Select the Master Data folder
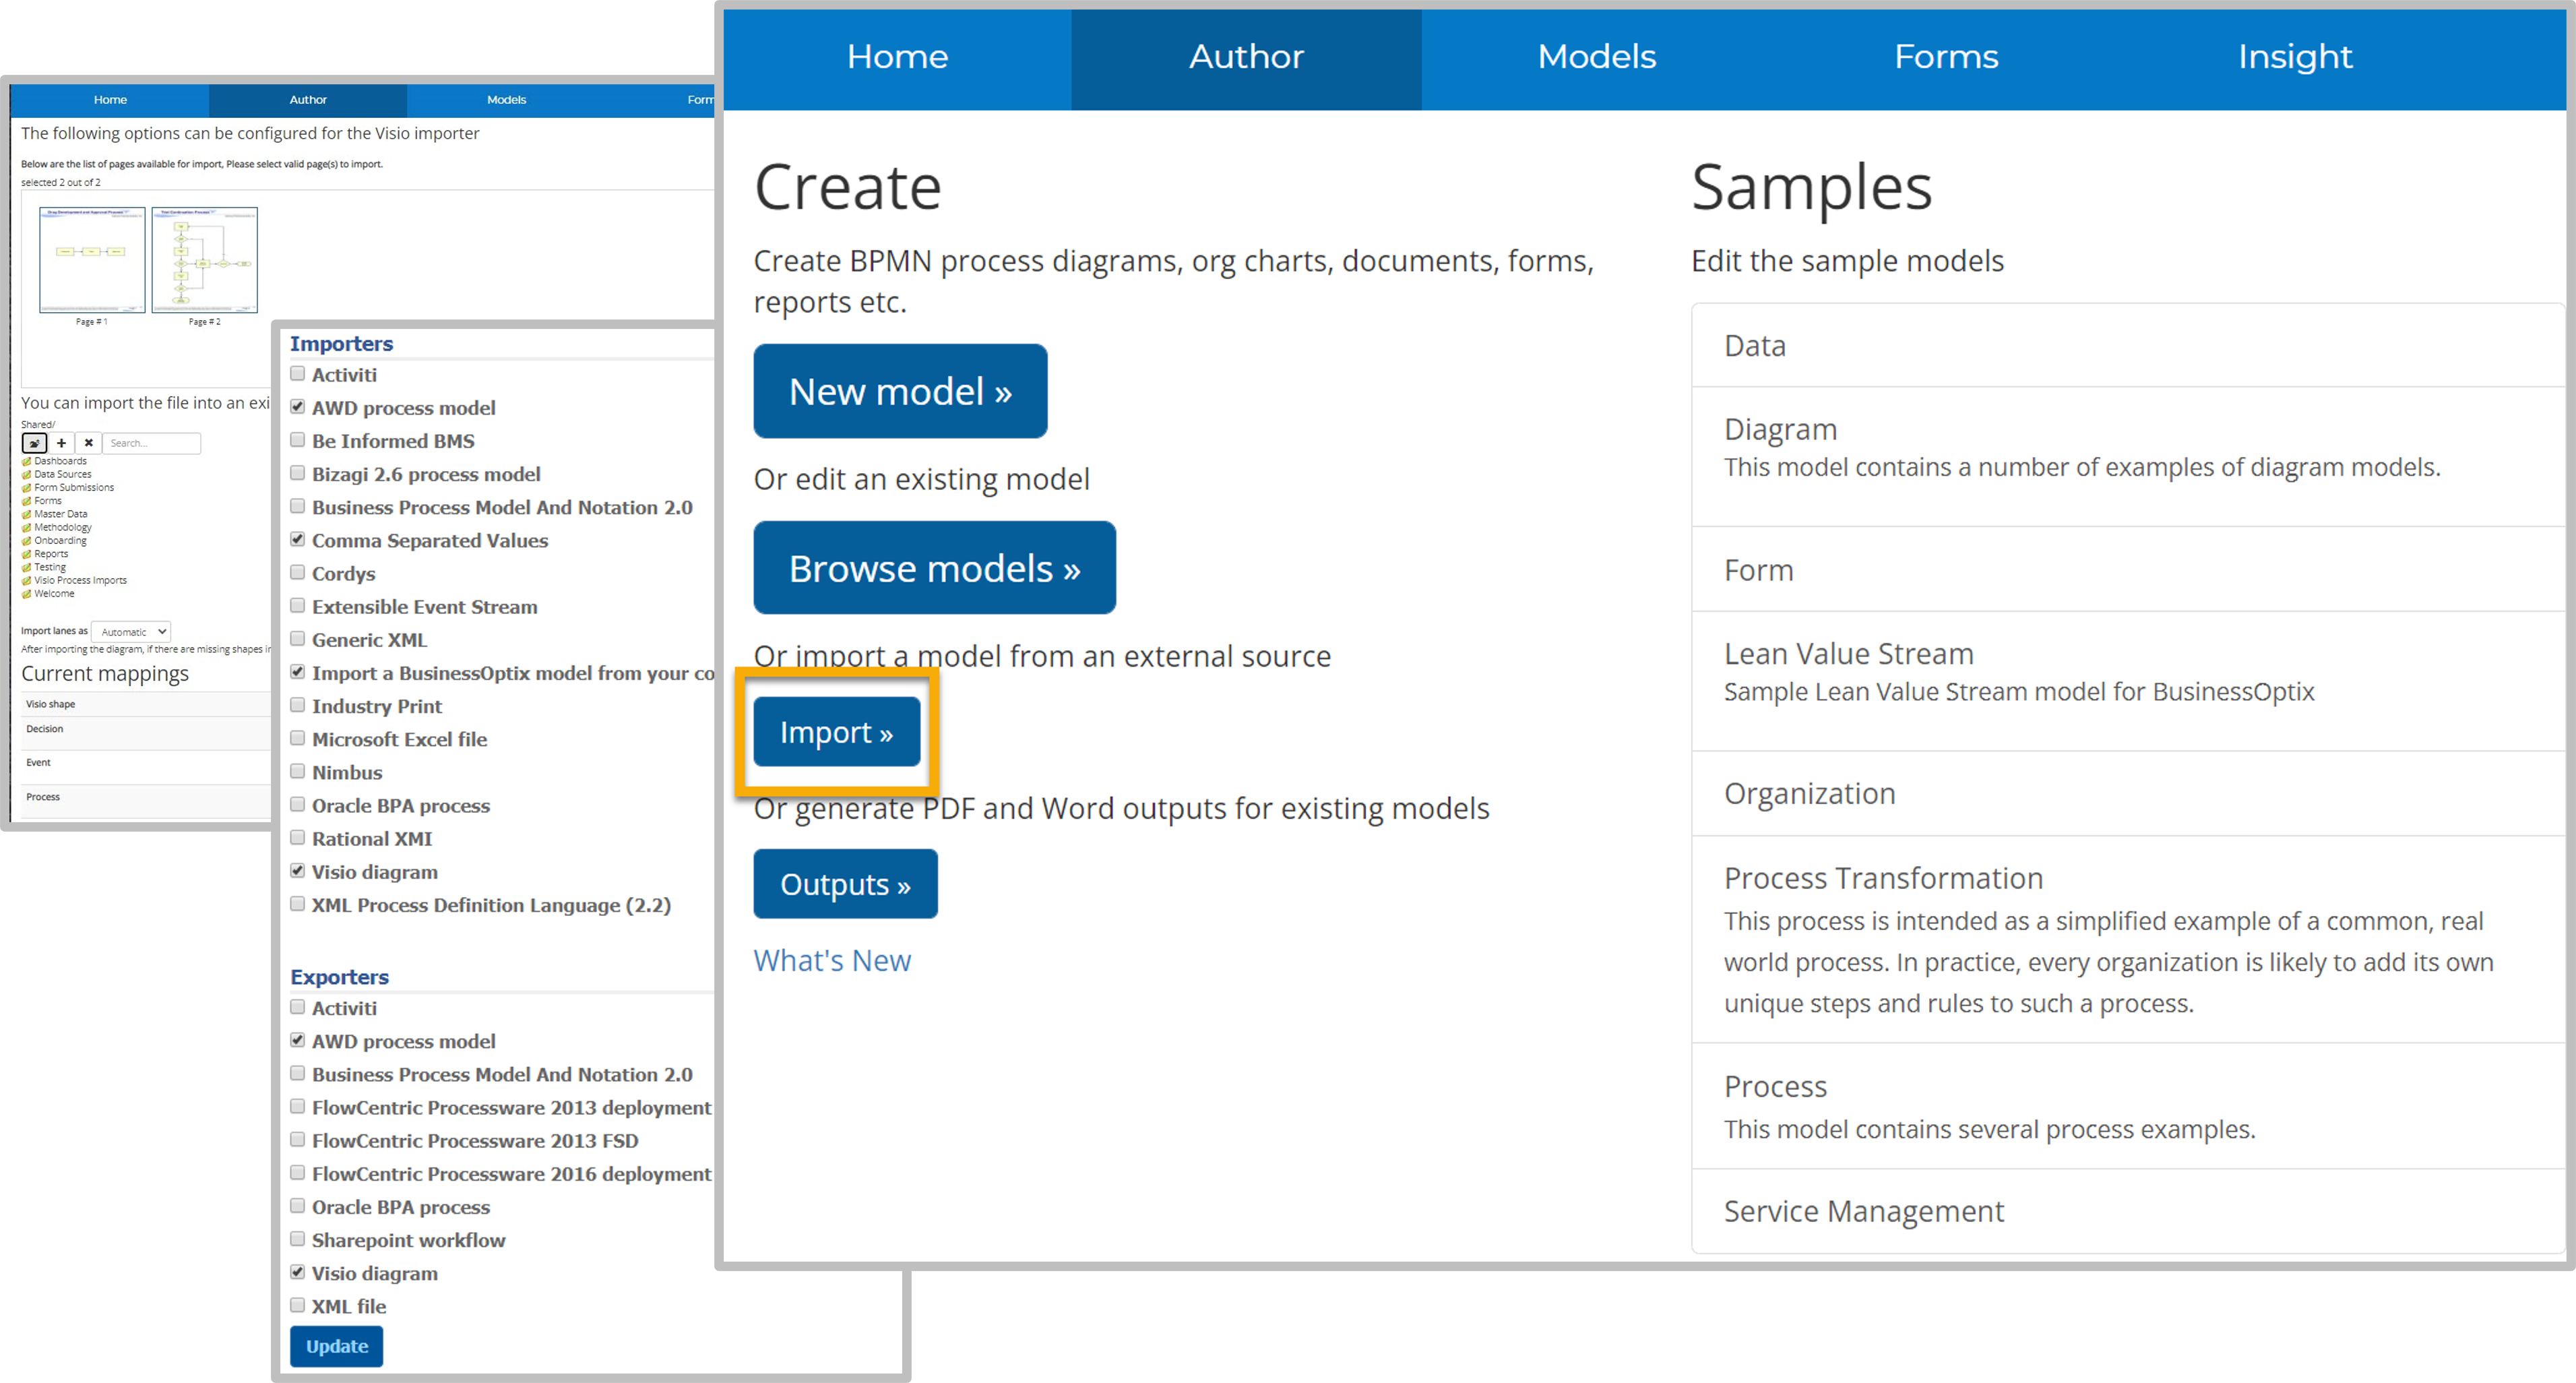 [60, 514]
